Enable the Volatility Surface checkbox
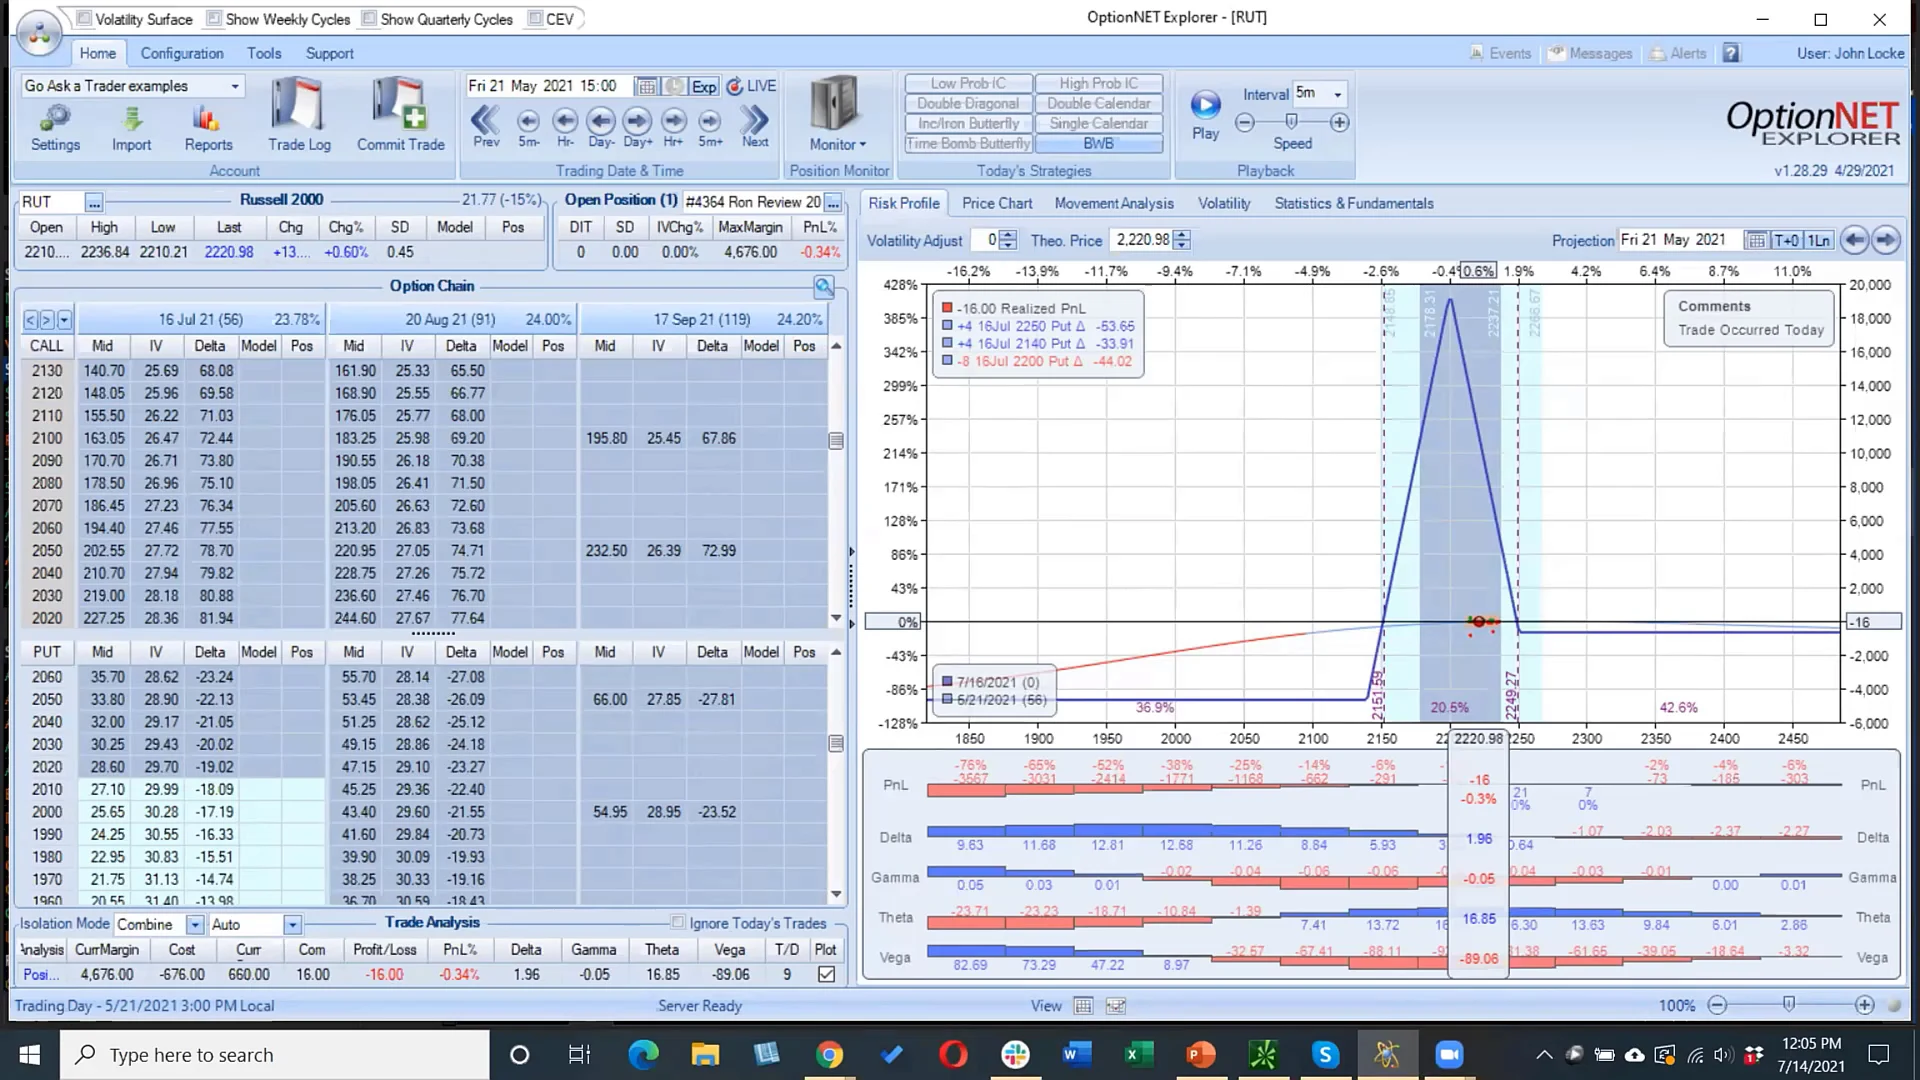This screenshot has width=1920, height=1080. [x=85, y=19]
